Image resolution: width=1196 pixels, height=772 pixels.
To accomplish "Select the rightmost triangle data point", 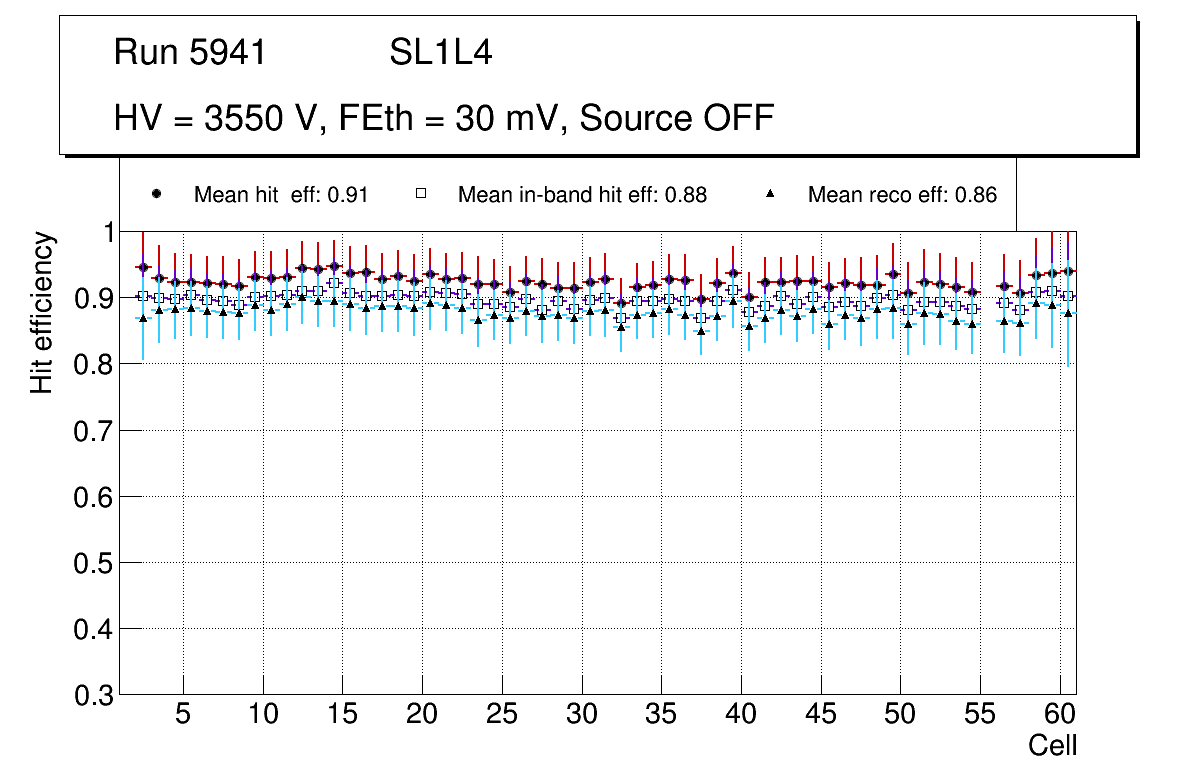I will click(1069, 313).
